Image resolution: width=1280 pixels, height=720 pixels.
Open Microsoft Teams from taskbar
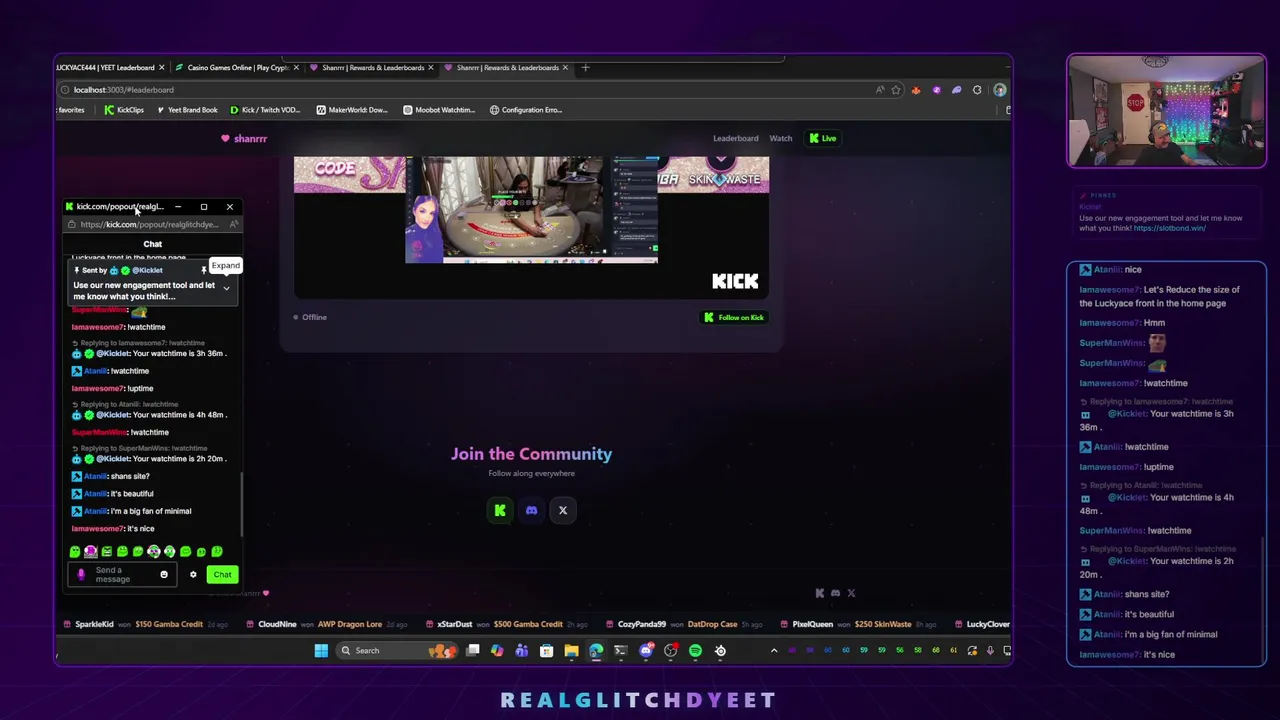pos(521,650)
